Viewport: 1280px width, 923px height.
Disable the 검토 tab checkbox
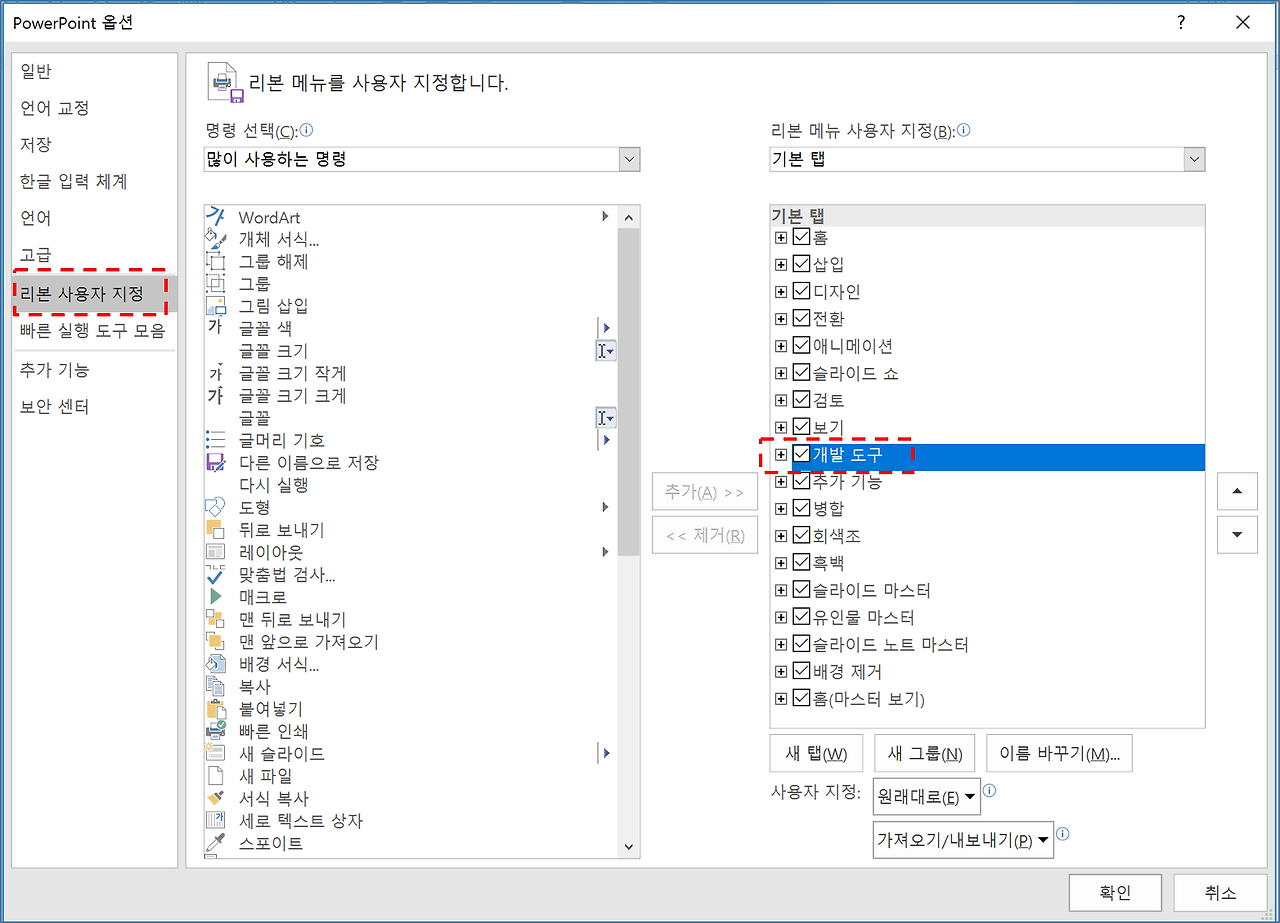pos(800,399)
